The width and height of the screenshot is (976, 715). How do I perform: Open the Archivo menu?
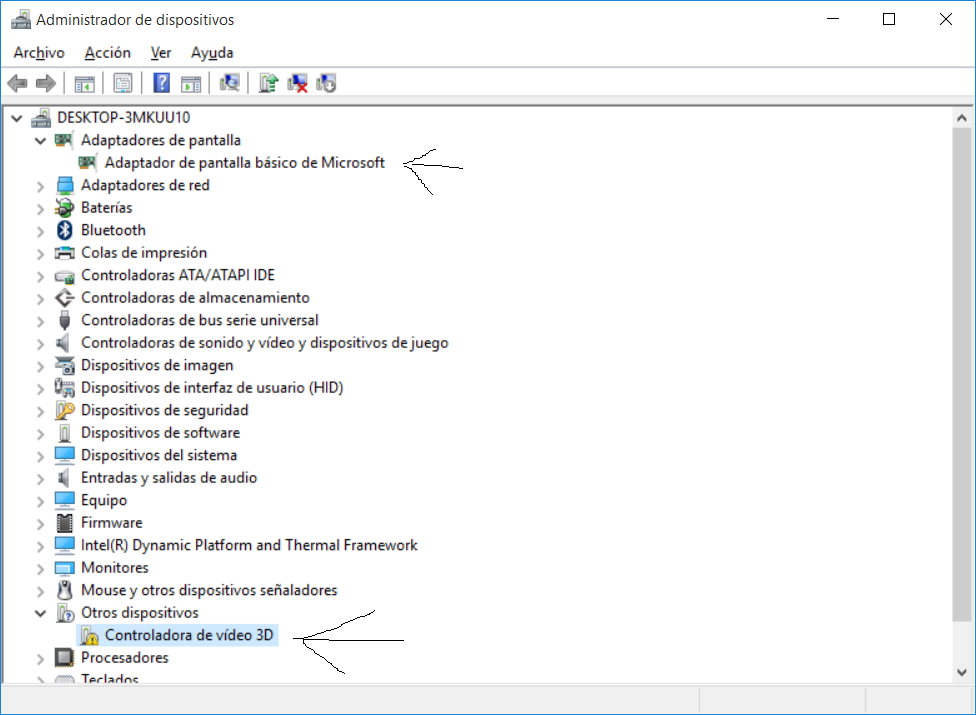(x=38, y=52)
